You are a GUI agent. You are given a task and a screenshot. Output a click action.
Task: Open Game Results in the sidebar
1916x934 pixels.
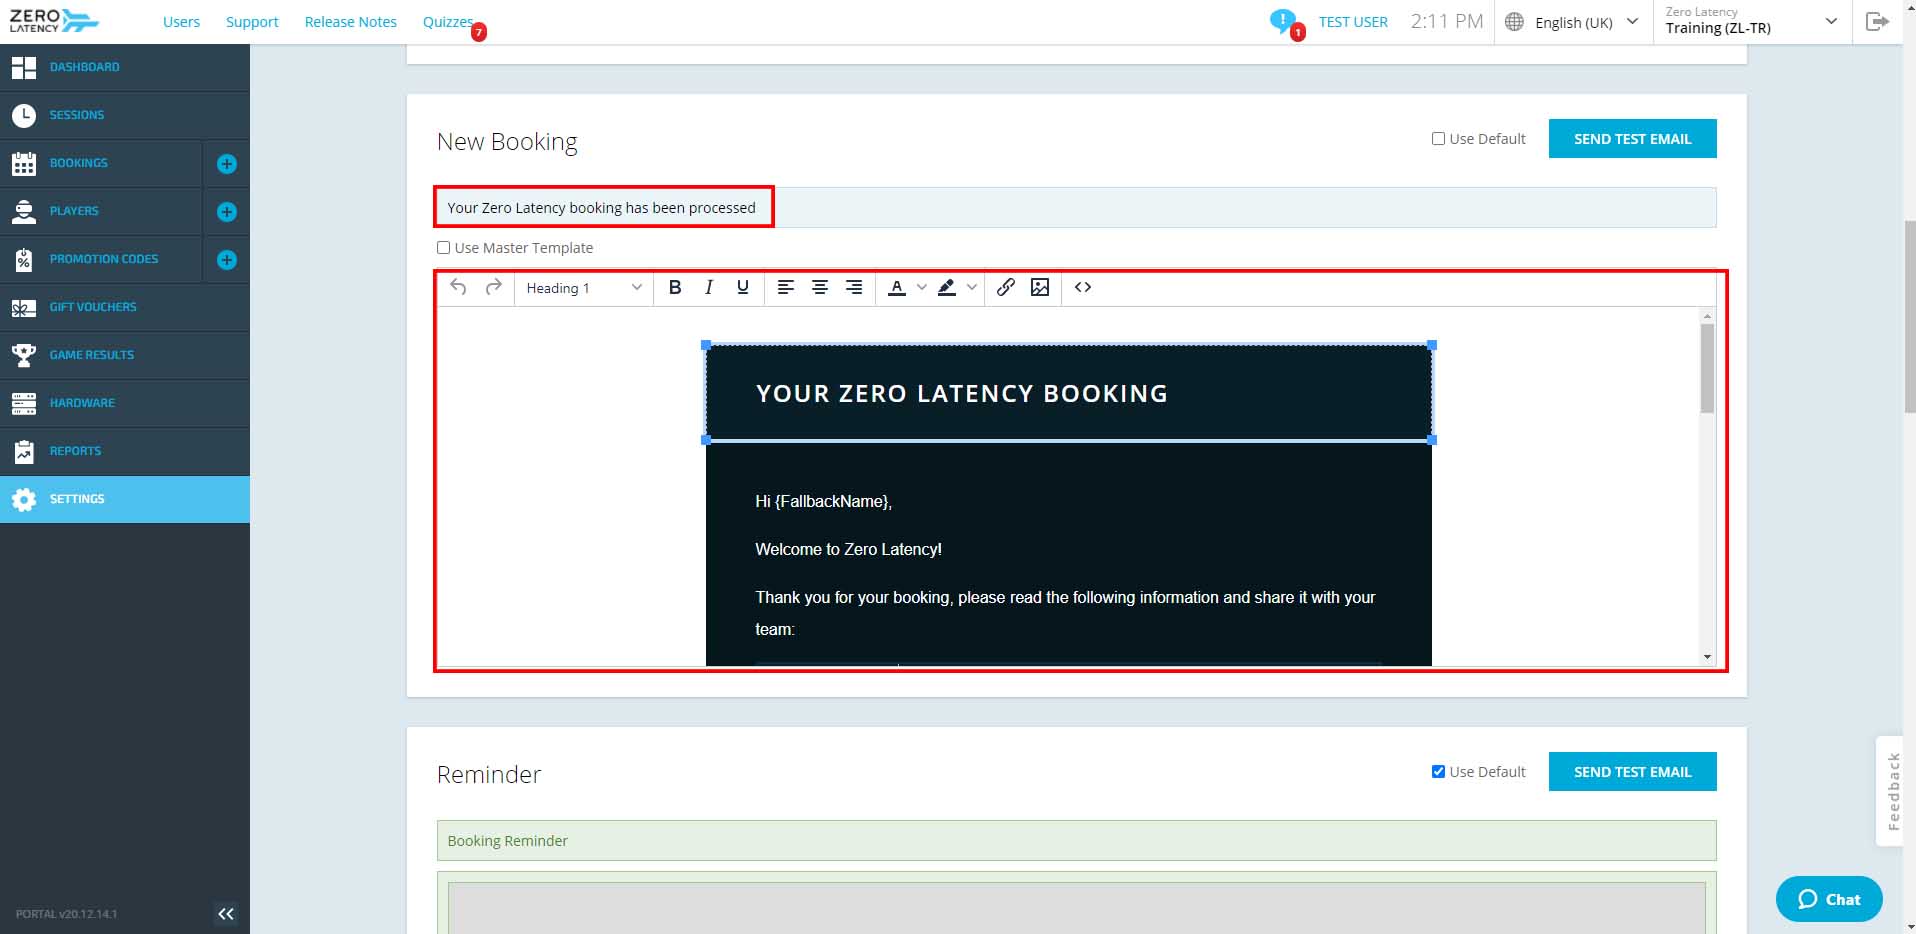click(x=125, y=355)
